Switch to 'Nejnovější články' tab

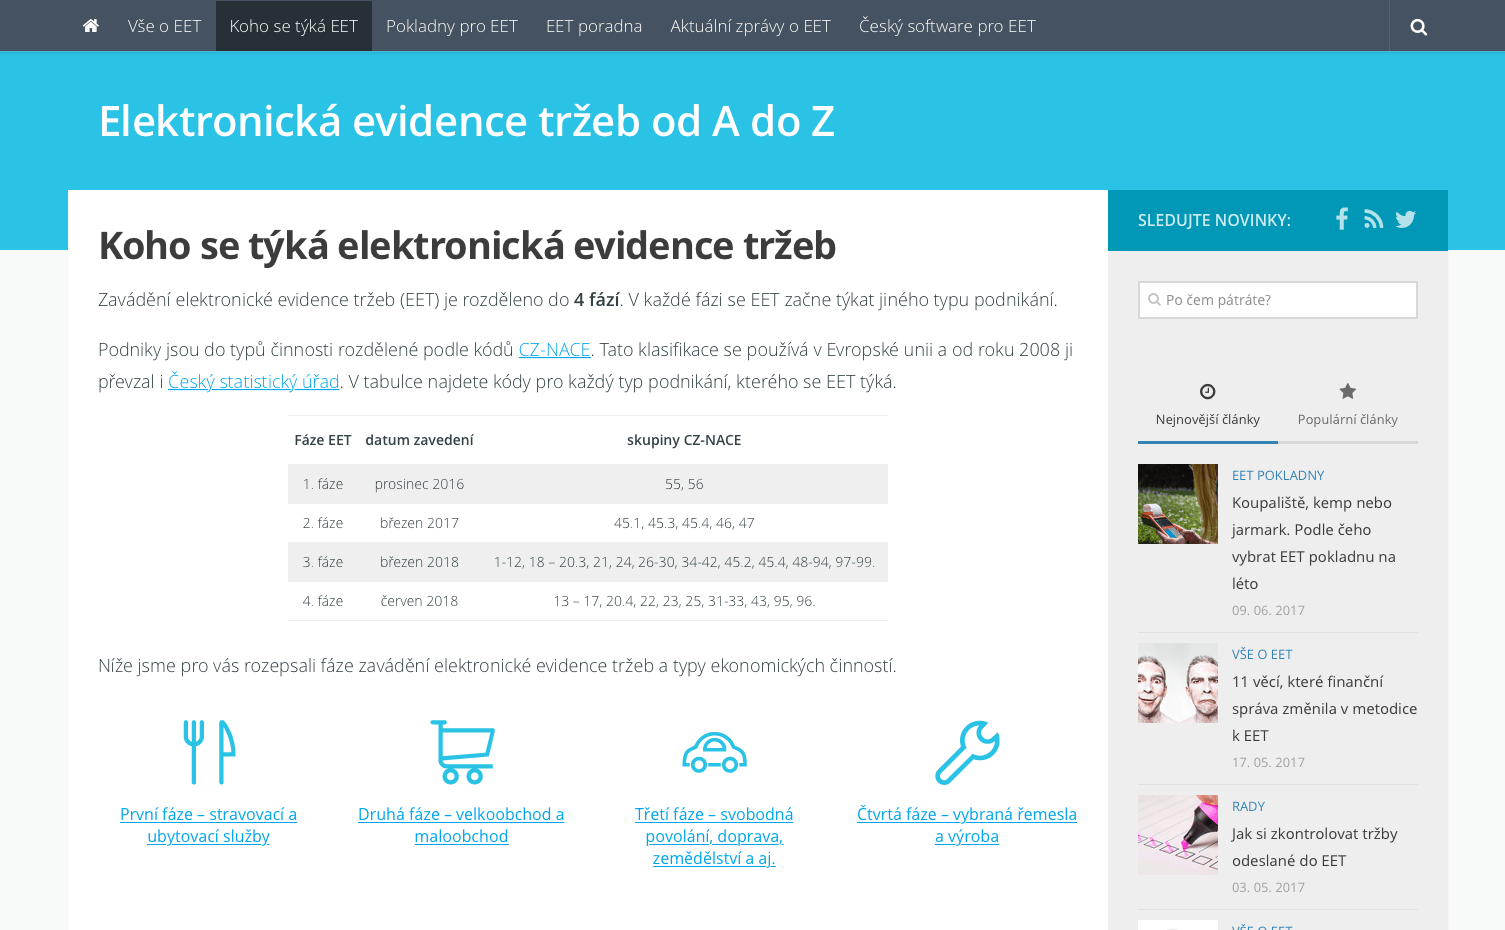[1208, 408]
